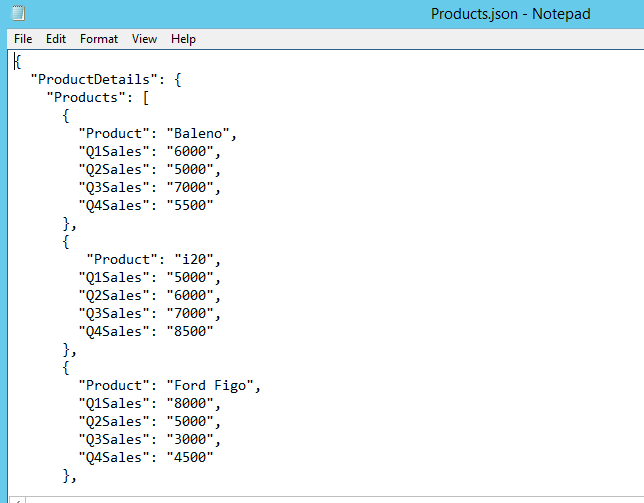This screenshot has height=503, width=644.
Task: Click the "Q2Sales": "5000" line under Ford Figo
Action: click(150, 422)
